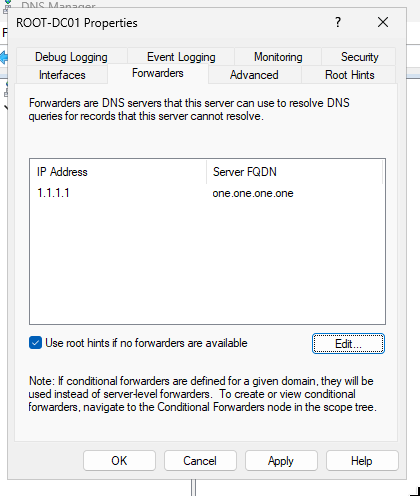Click the question mark help icon
The height and width of the screenshot is (496, 420).
[338, 22]
